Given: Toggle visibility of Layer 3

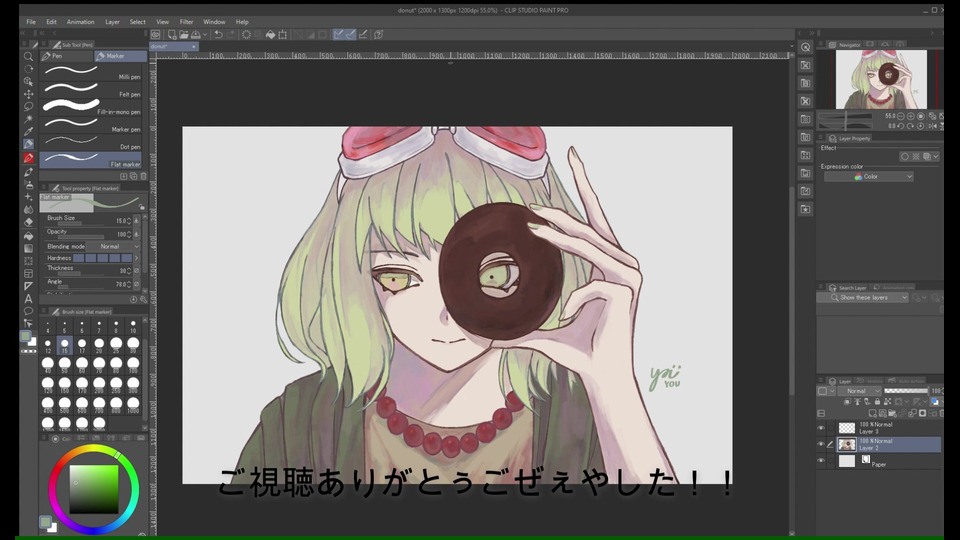Looking at the screenshot, I should point(821,428).
